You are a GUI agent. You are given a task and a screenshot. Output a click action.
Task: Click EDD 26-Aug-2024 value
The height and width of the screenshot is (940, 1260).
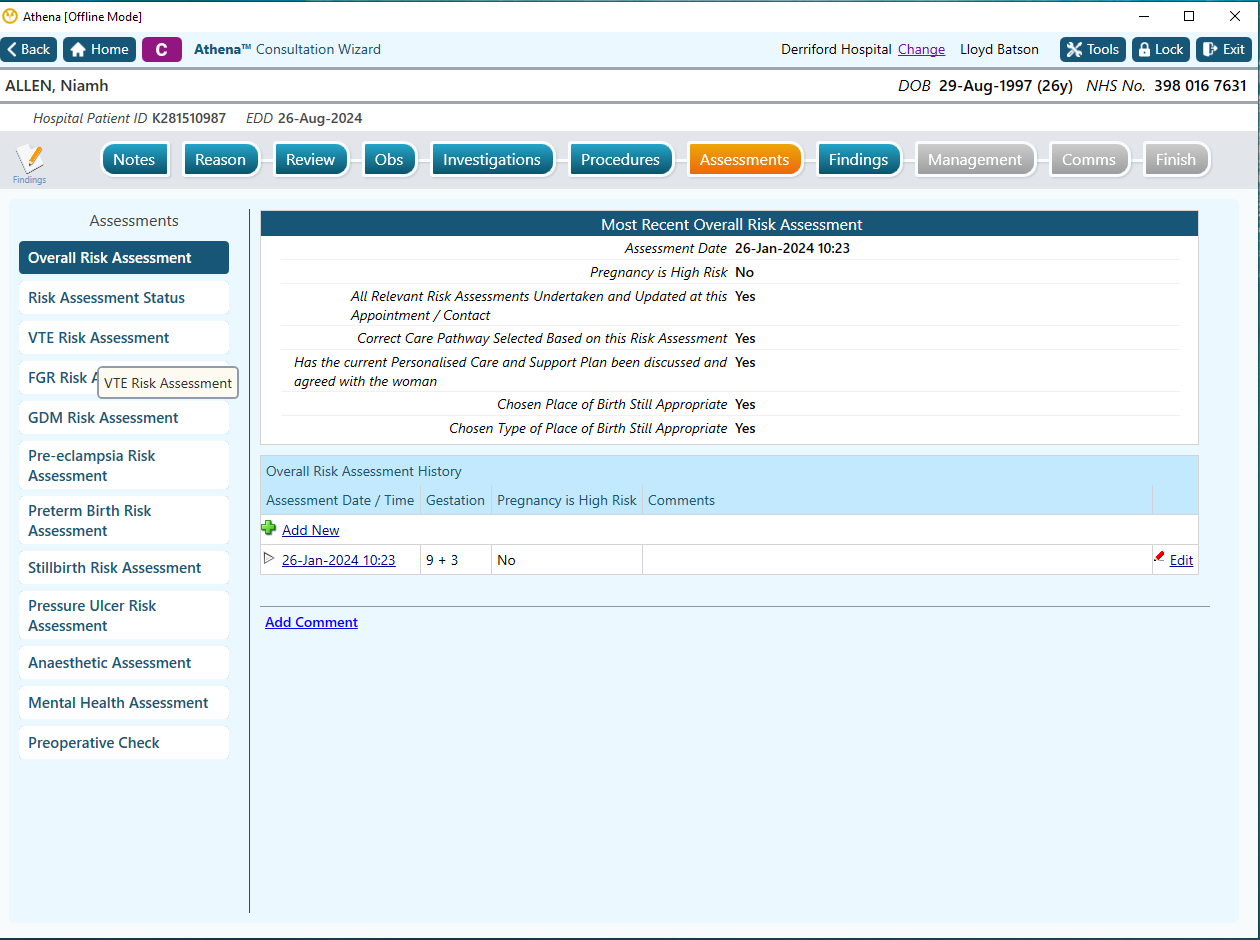(320, 118)
